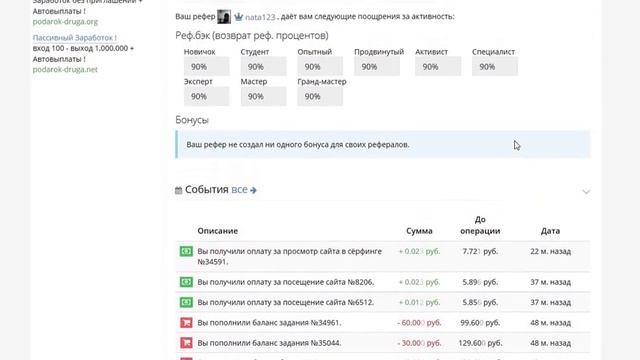Click 'До операции' column header
This screenshot has width=640, height=360.
coord(480,225)
